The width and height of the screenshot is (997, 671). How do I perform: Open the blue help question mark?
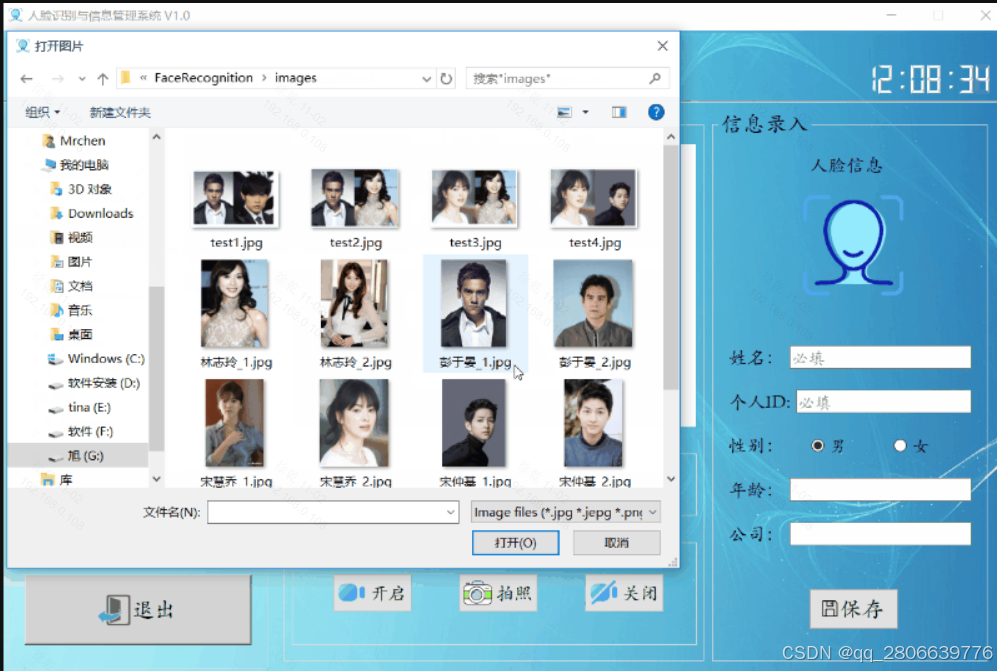point(656,113)
